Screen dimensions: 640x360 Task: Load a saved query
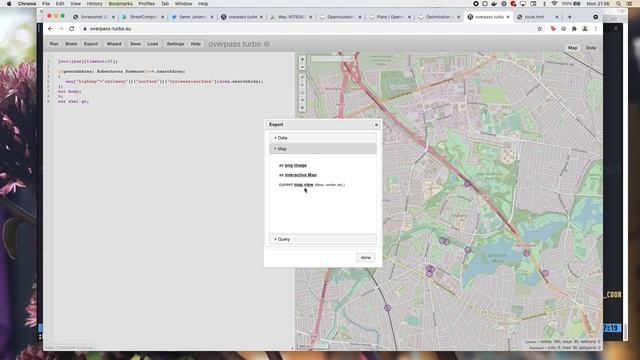click(x=153, y=44)
